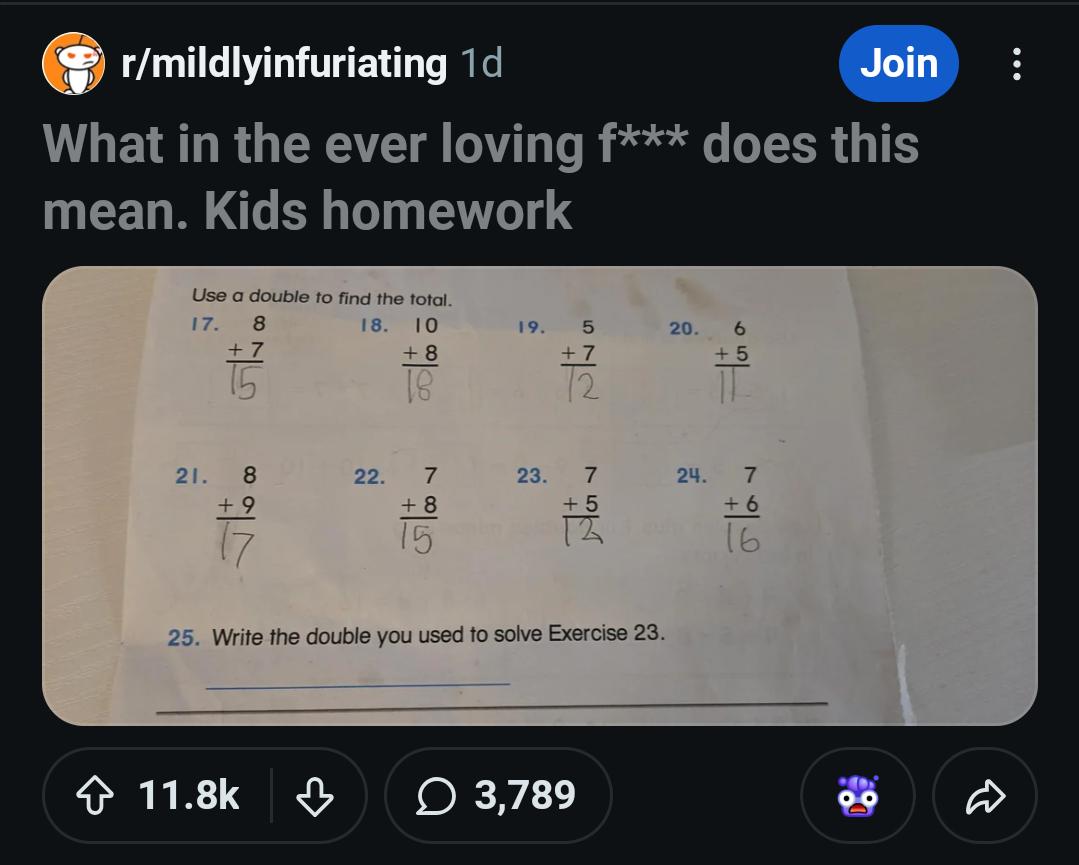
Task: Click "Use a double to find the total" text
Action: [321, 297]
